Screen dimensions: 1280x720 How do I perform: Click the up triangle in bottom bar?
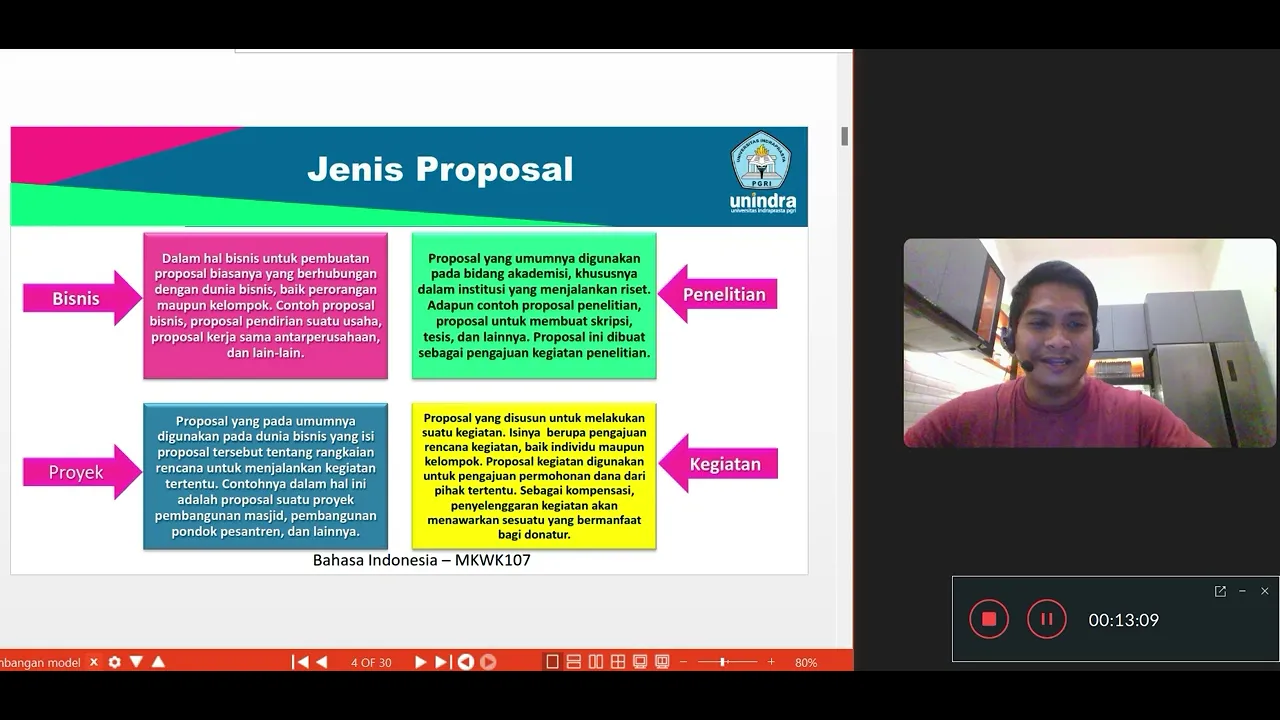(158, 662)
